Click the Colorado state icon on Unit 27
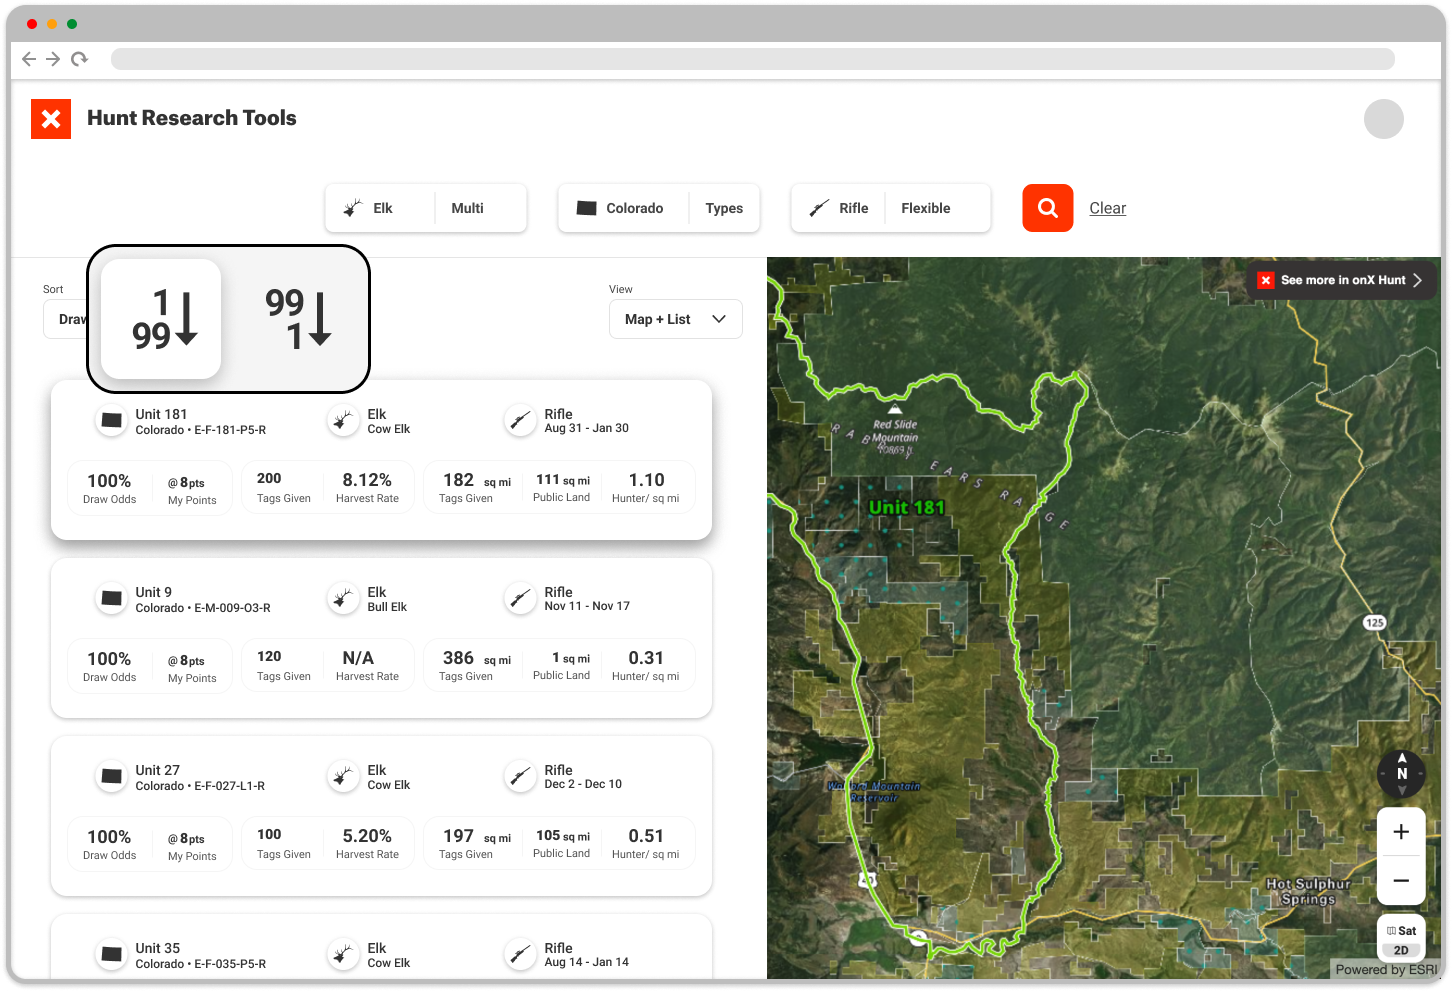The width and height of the screenshot is (1452, 991). coord(112,777)
